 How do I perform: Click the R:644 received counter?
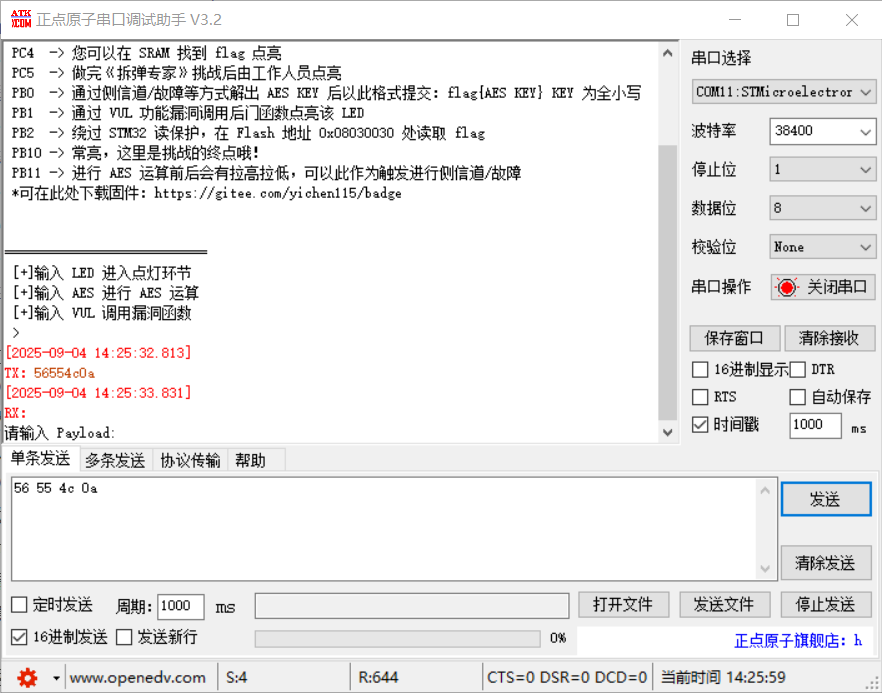(x=378, y=678)
